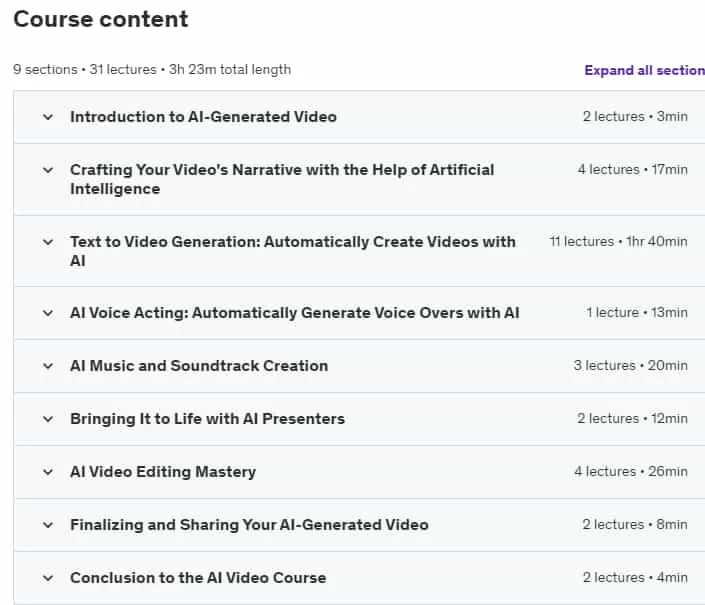Expand the Crafting Your Video's Narrative chevron
This screenshot has width=705, height=605.
48,170
